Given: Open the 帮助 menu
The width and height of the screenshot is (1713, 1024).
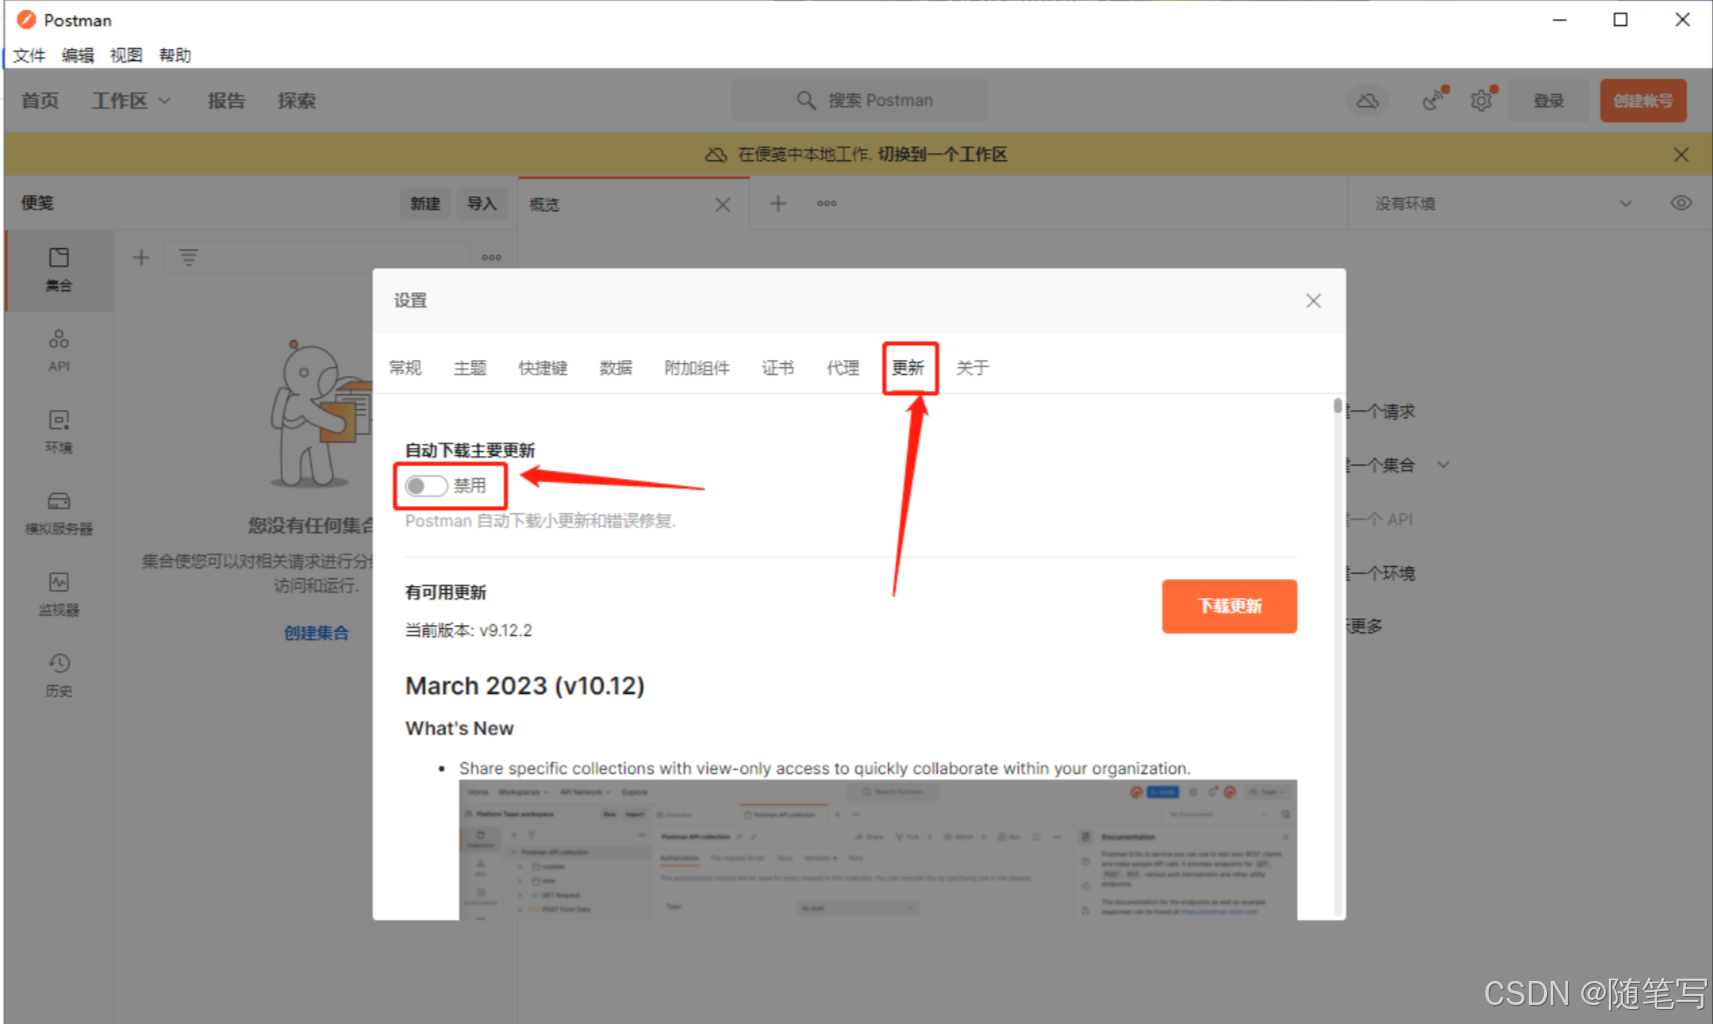Looking at the screenshot, I should pos(175,55).
